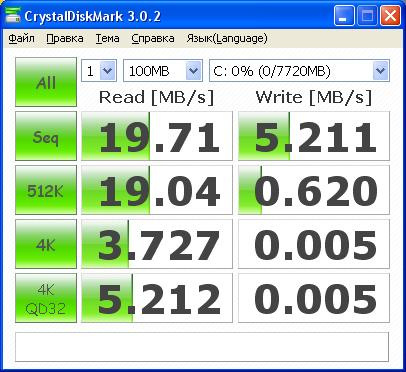406x372 pixels.
Task: Select 512K write result 0.620
Action: [314, 190]
